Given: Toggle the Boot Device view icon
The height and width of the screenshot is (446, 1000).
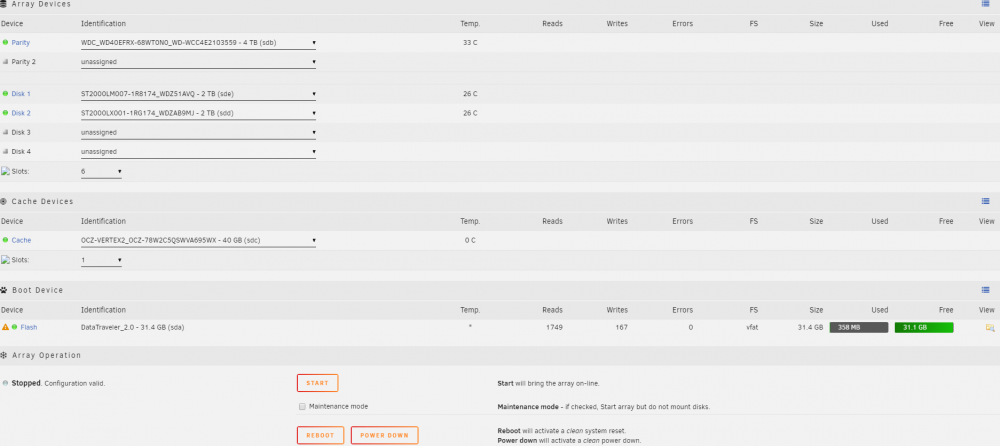Looking at the screenshot, I should pyautogui.click(x=985, y=290).
